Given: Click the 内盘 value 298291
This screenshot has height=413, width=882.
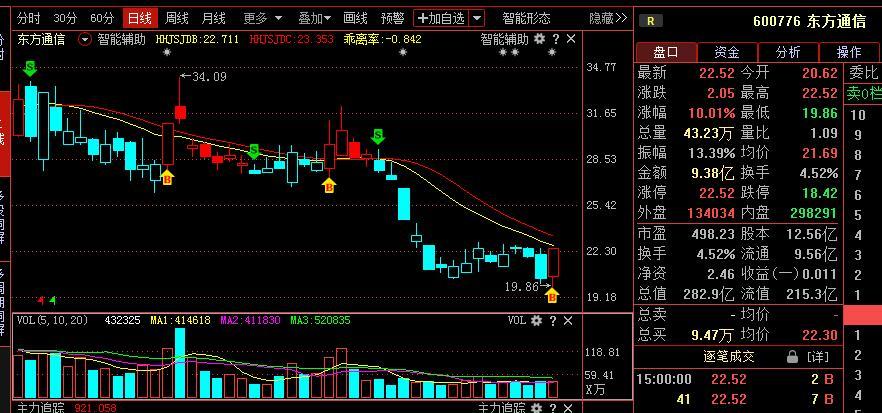Looking at the screenshot, I should coord(813,214).
